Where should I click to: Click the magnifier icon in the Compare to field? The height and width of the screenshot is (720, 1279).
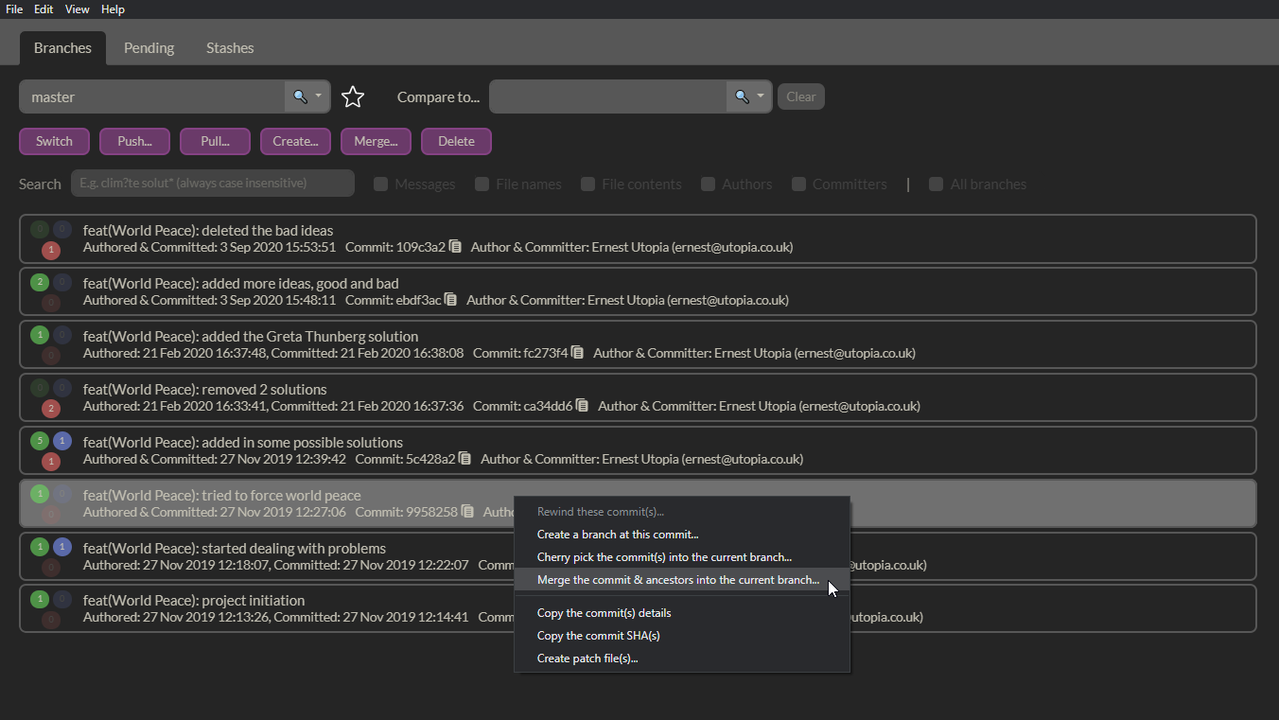click(741, 97)
